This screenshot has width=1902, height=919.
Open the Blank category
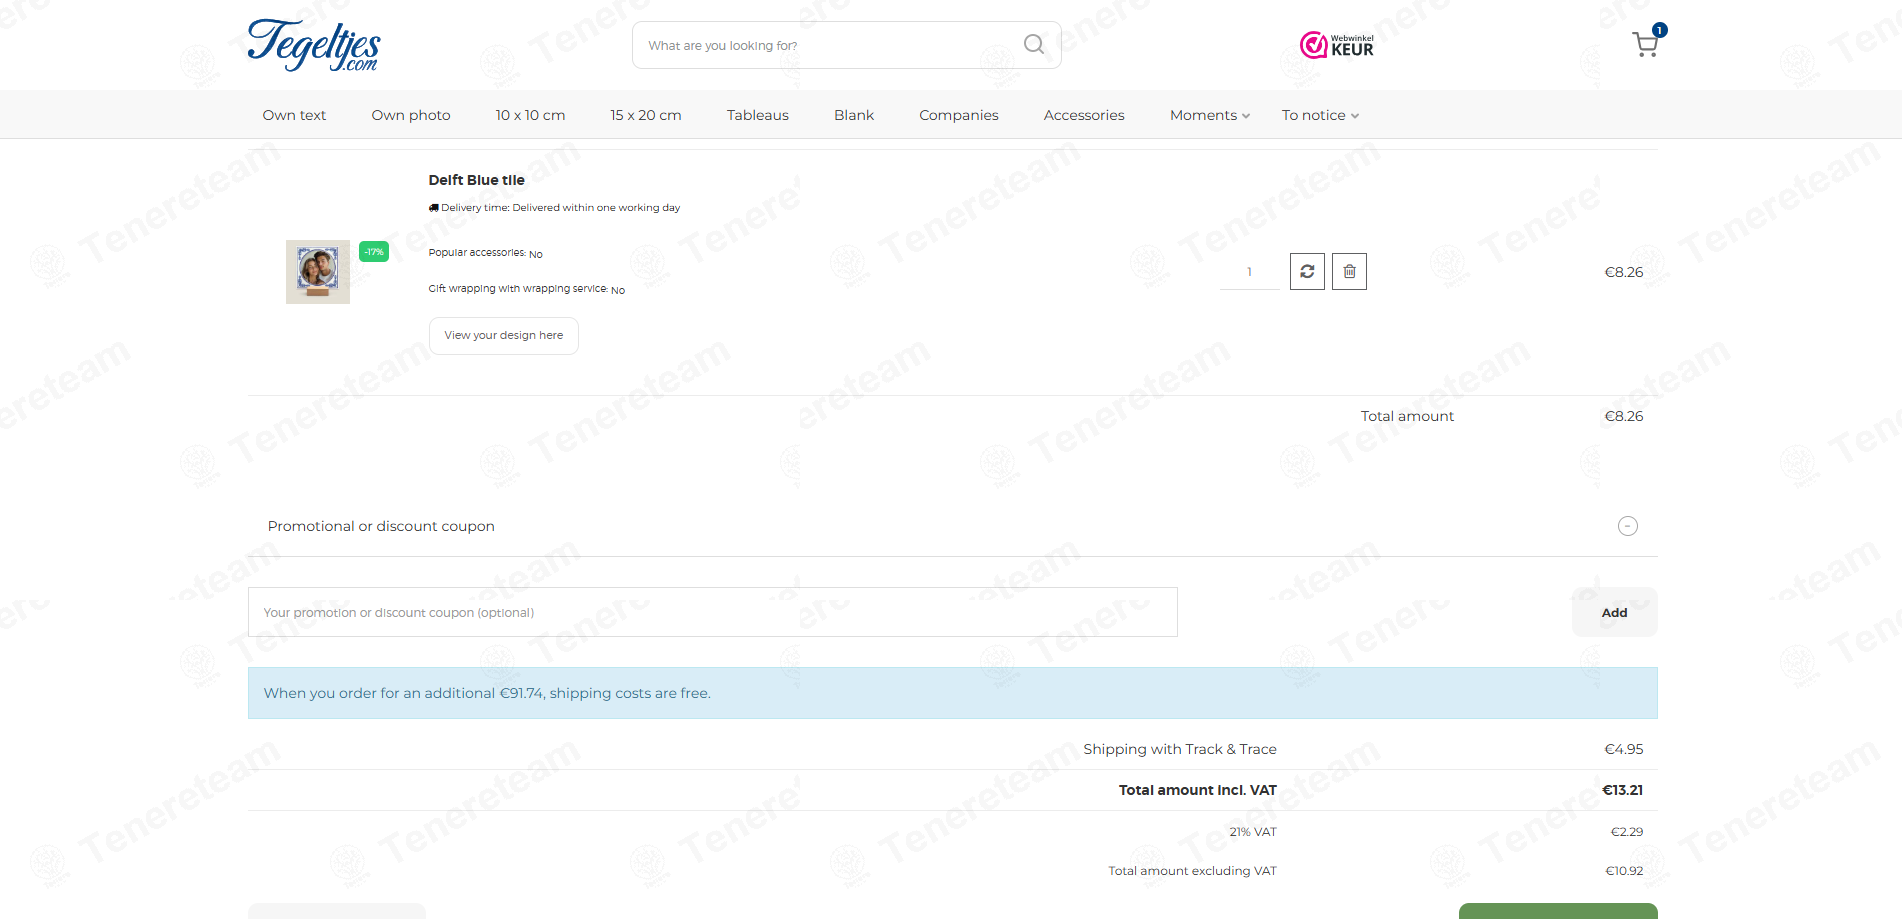(854, 115)
